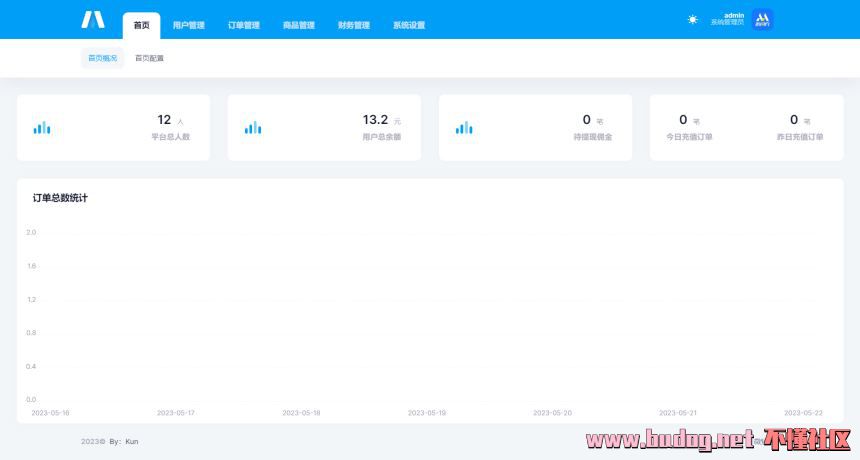This screenshot has width=860, height=460.
Task: Open the 用户管理 menu
Action: (x=189, y=25)
